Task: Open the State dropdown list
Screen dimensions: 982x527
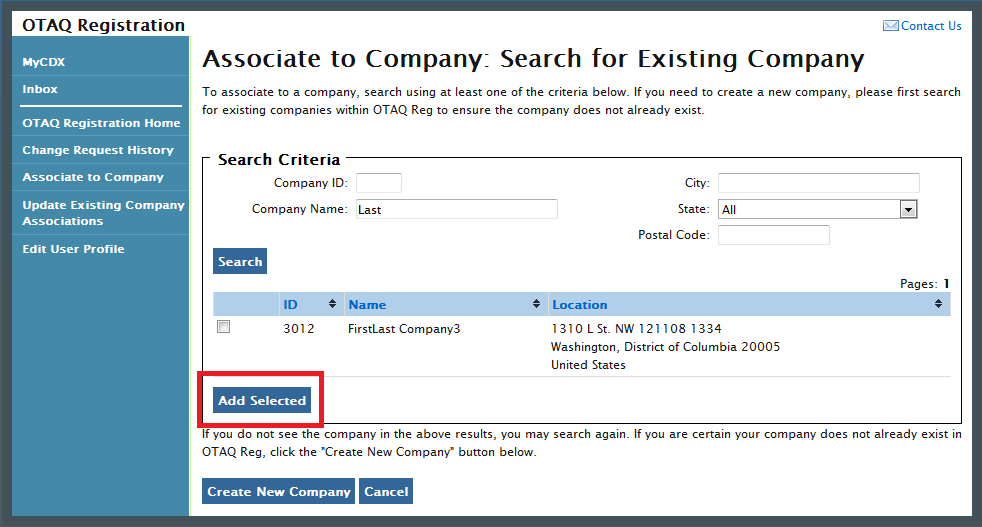Action: (908, 209)
